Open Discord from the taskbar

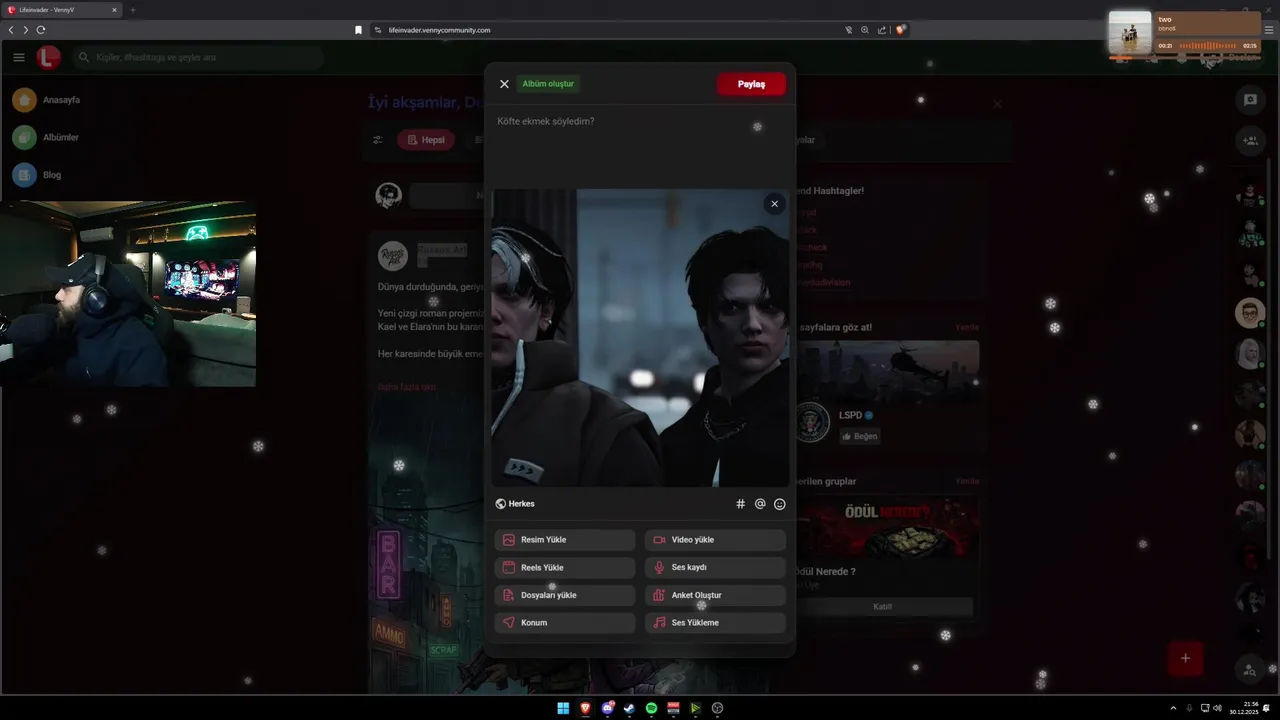(607, 708)
